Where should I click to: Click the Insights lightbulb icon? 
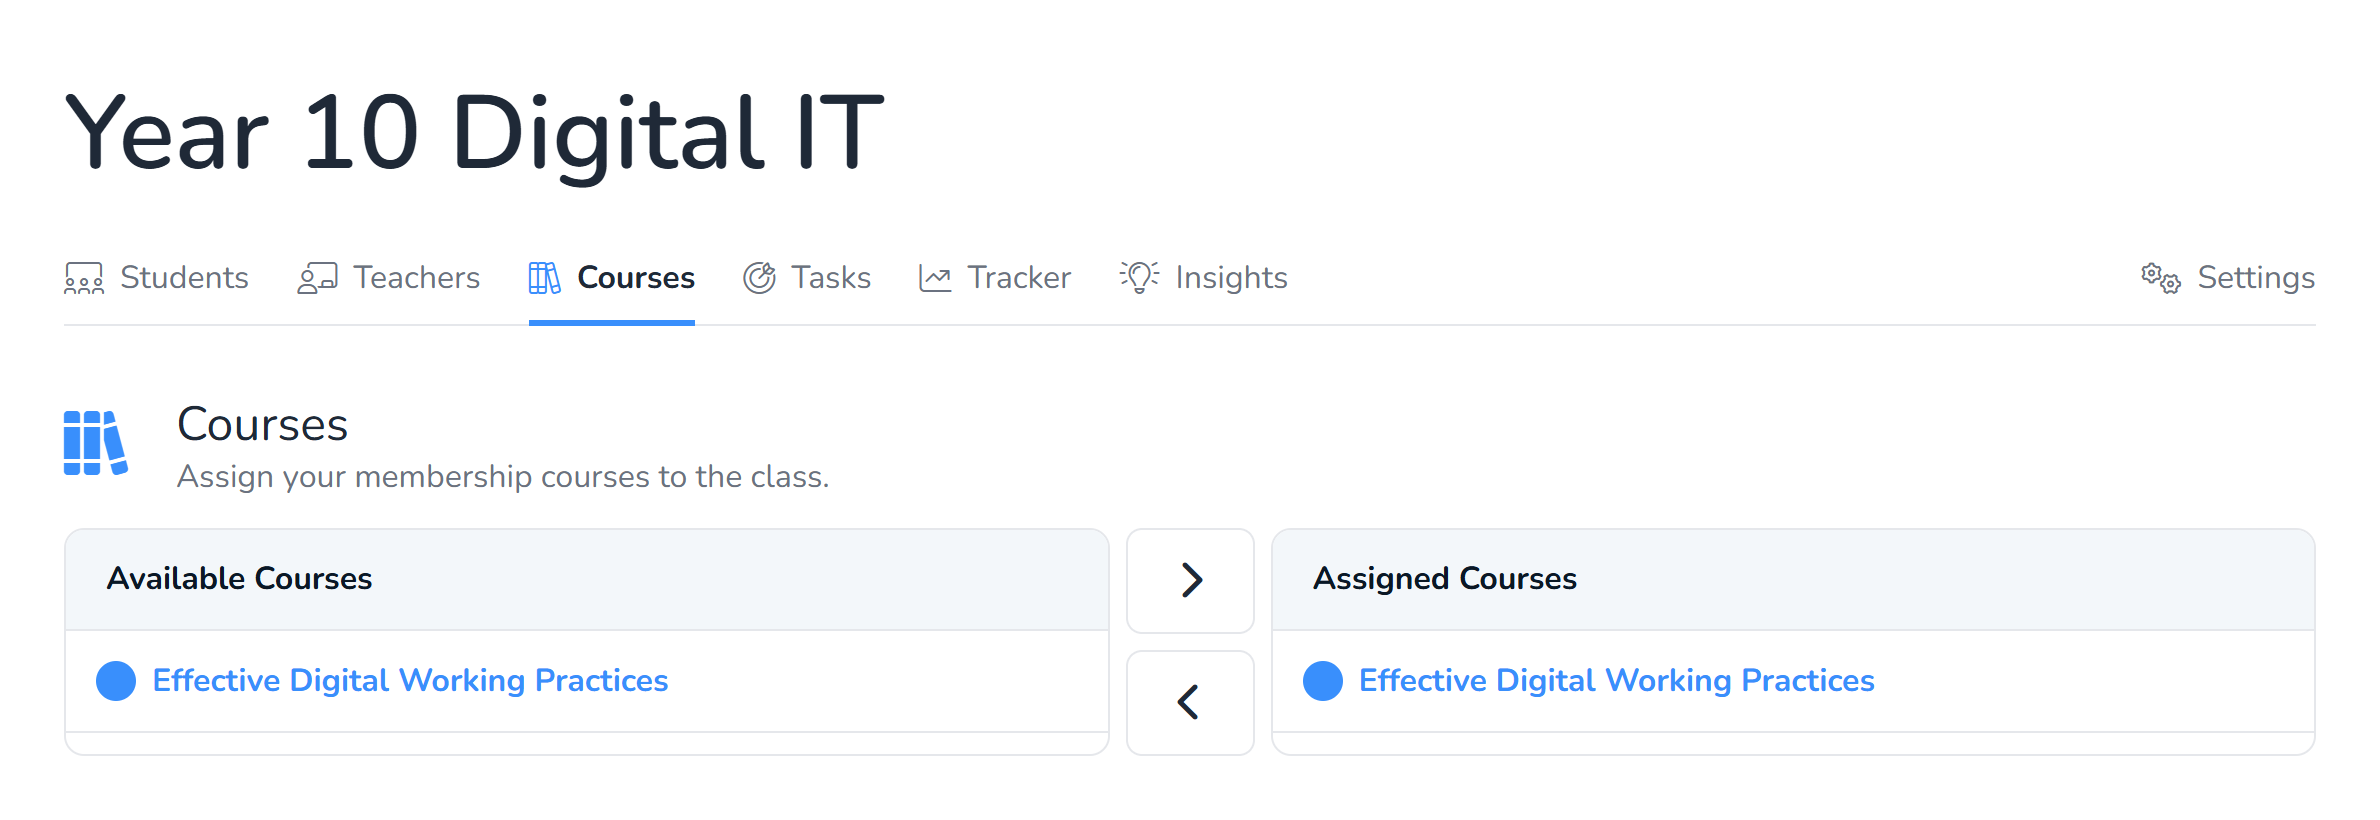tap(1139, 277)
